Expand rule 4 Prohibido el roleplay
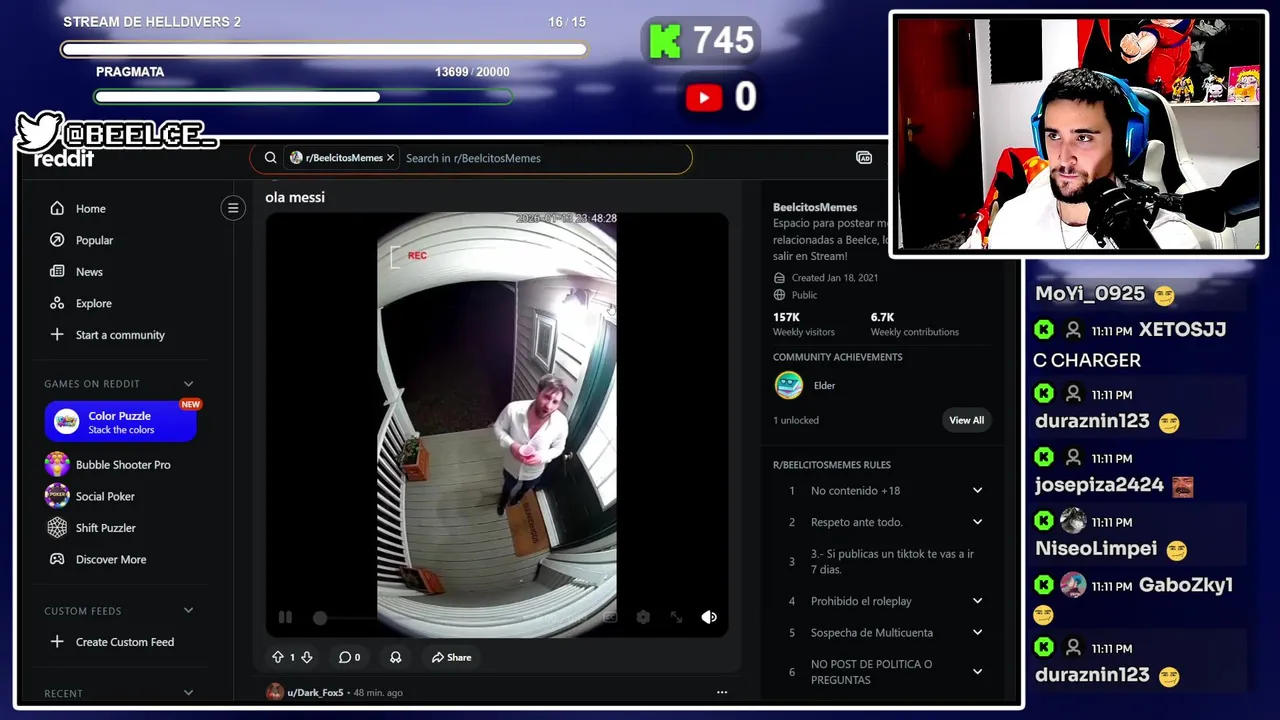Screen dimensions: 1280x720 pyautogui.click(x=977, y=601)
